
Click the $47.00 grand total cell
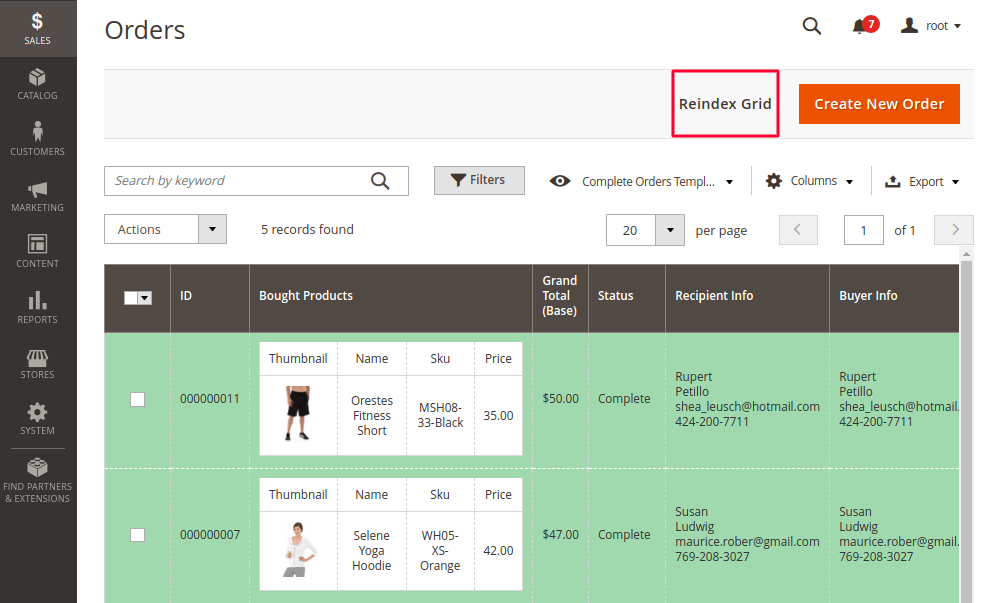(x=561, y=535)
